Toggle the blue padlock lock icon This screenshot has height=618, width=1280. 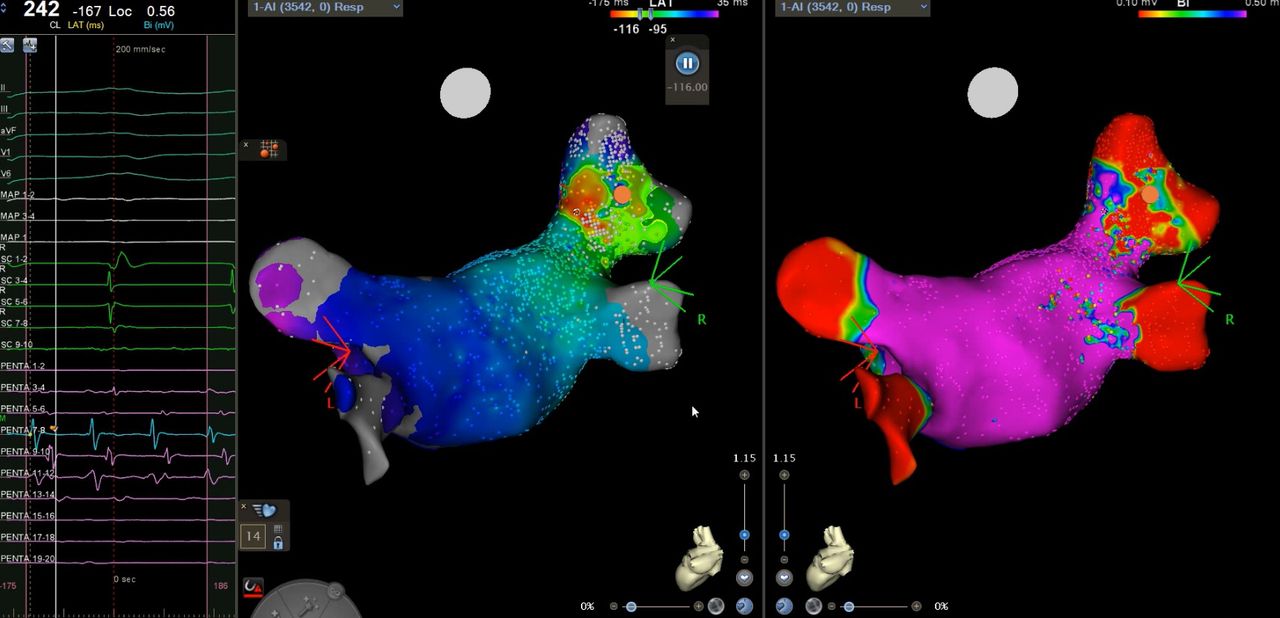coord(278,543)
